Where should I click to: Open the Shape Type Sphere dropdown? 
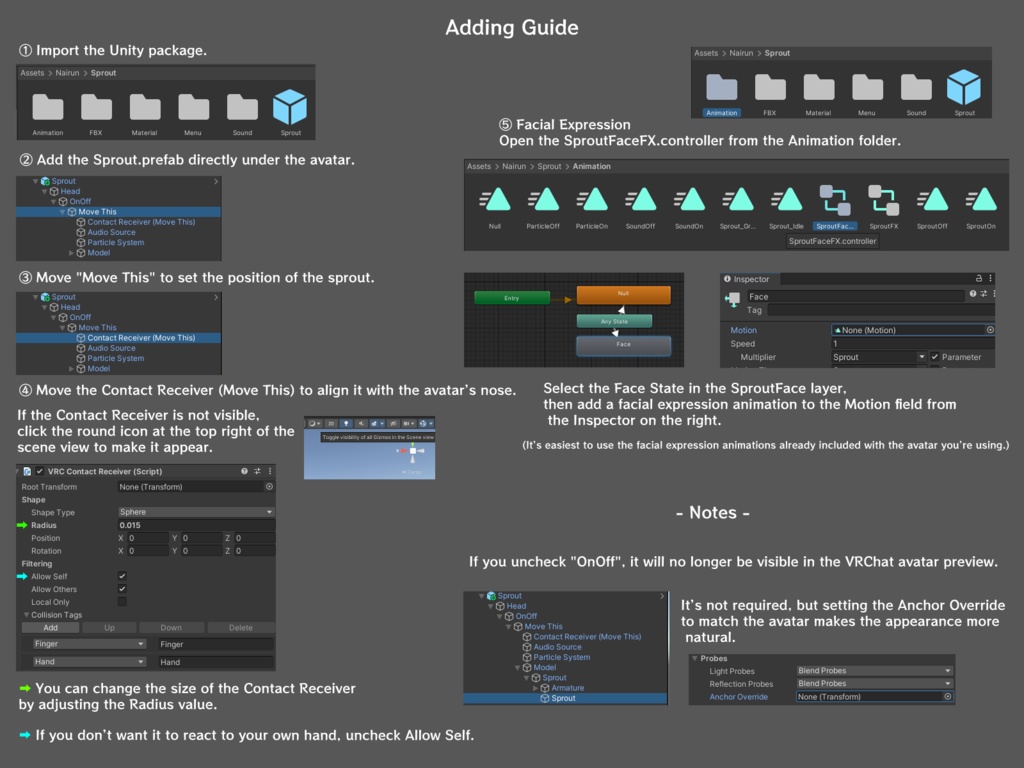click(196, 512)
